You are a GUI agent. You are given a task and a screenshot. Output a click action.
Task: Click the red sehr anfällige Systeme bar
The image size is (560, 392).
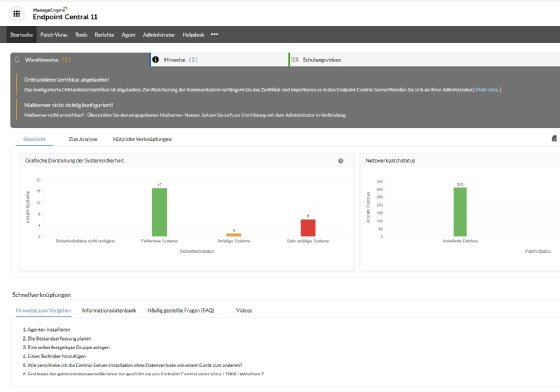click(308, 228)
